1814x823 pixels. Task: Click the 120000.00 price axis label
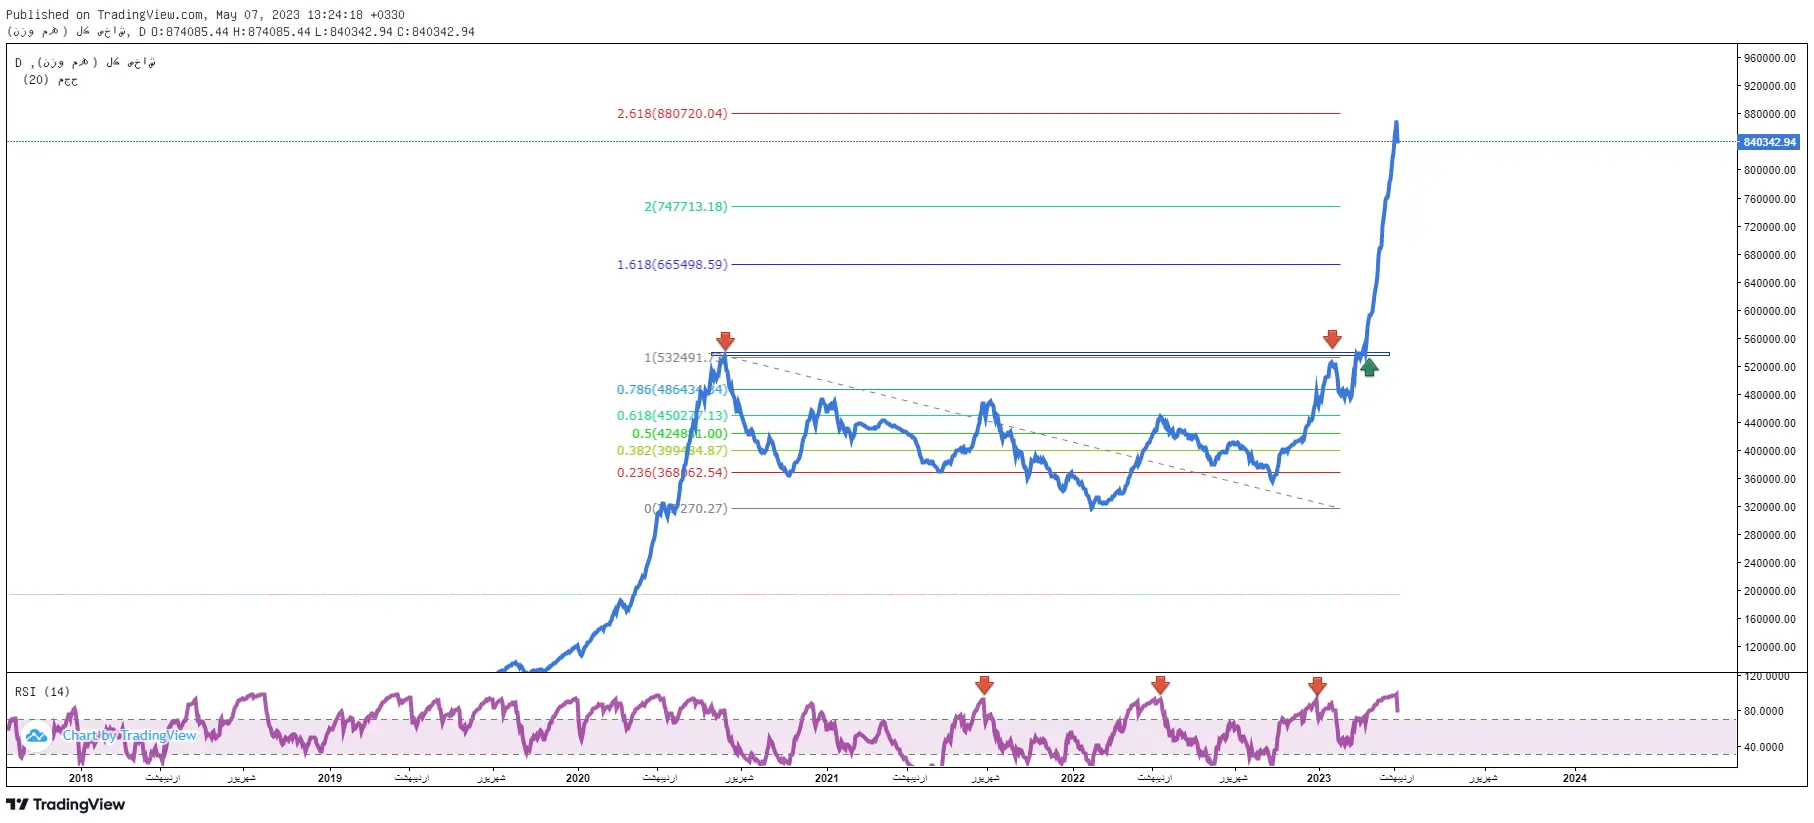click(x=1770, y=647)
